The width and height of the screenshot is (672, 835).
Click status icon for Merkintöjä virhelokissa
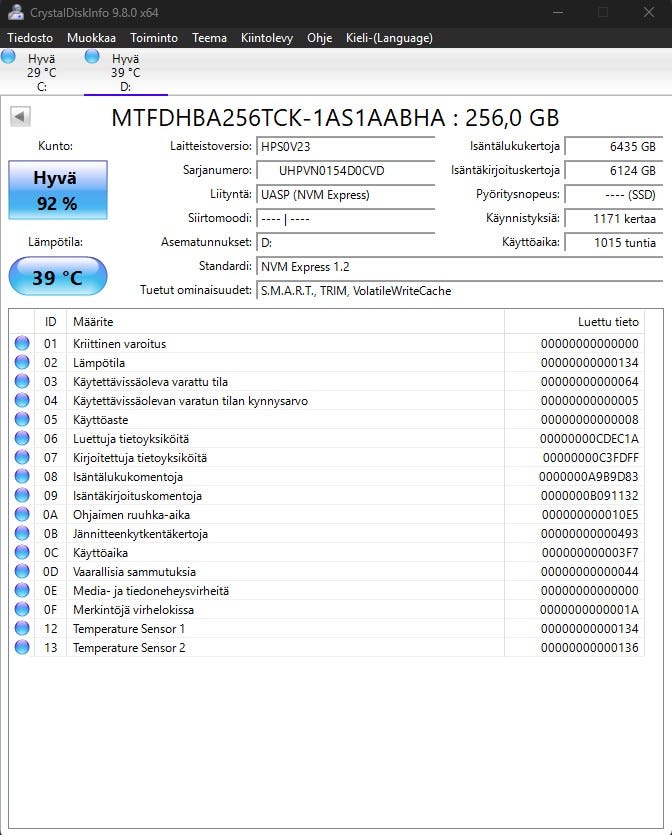pos(22,609)
